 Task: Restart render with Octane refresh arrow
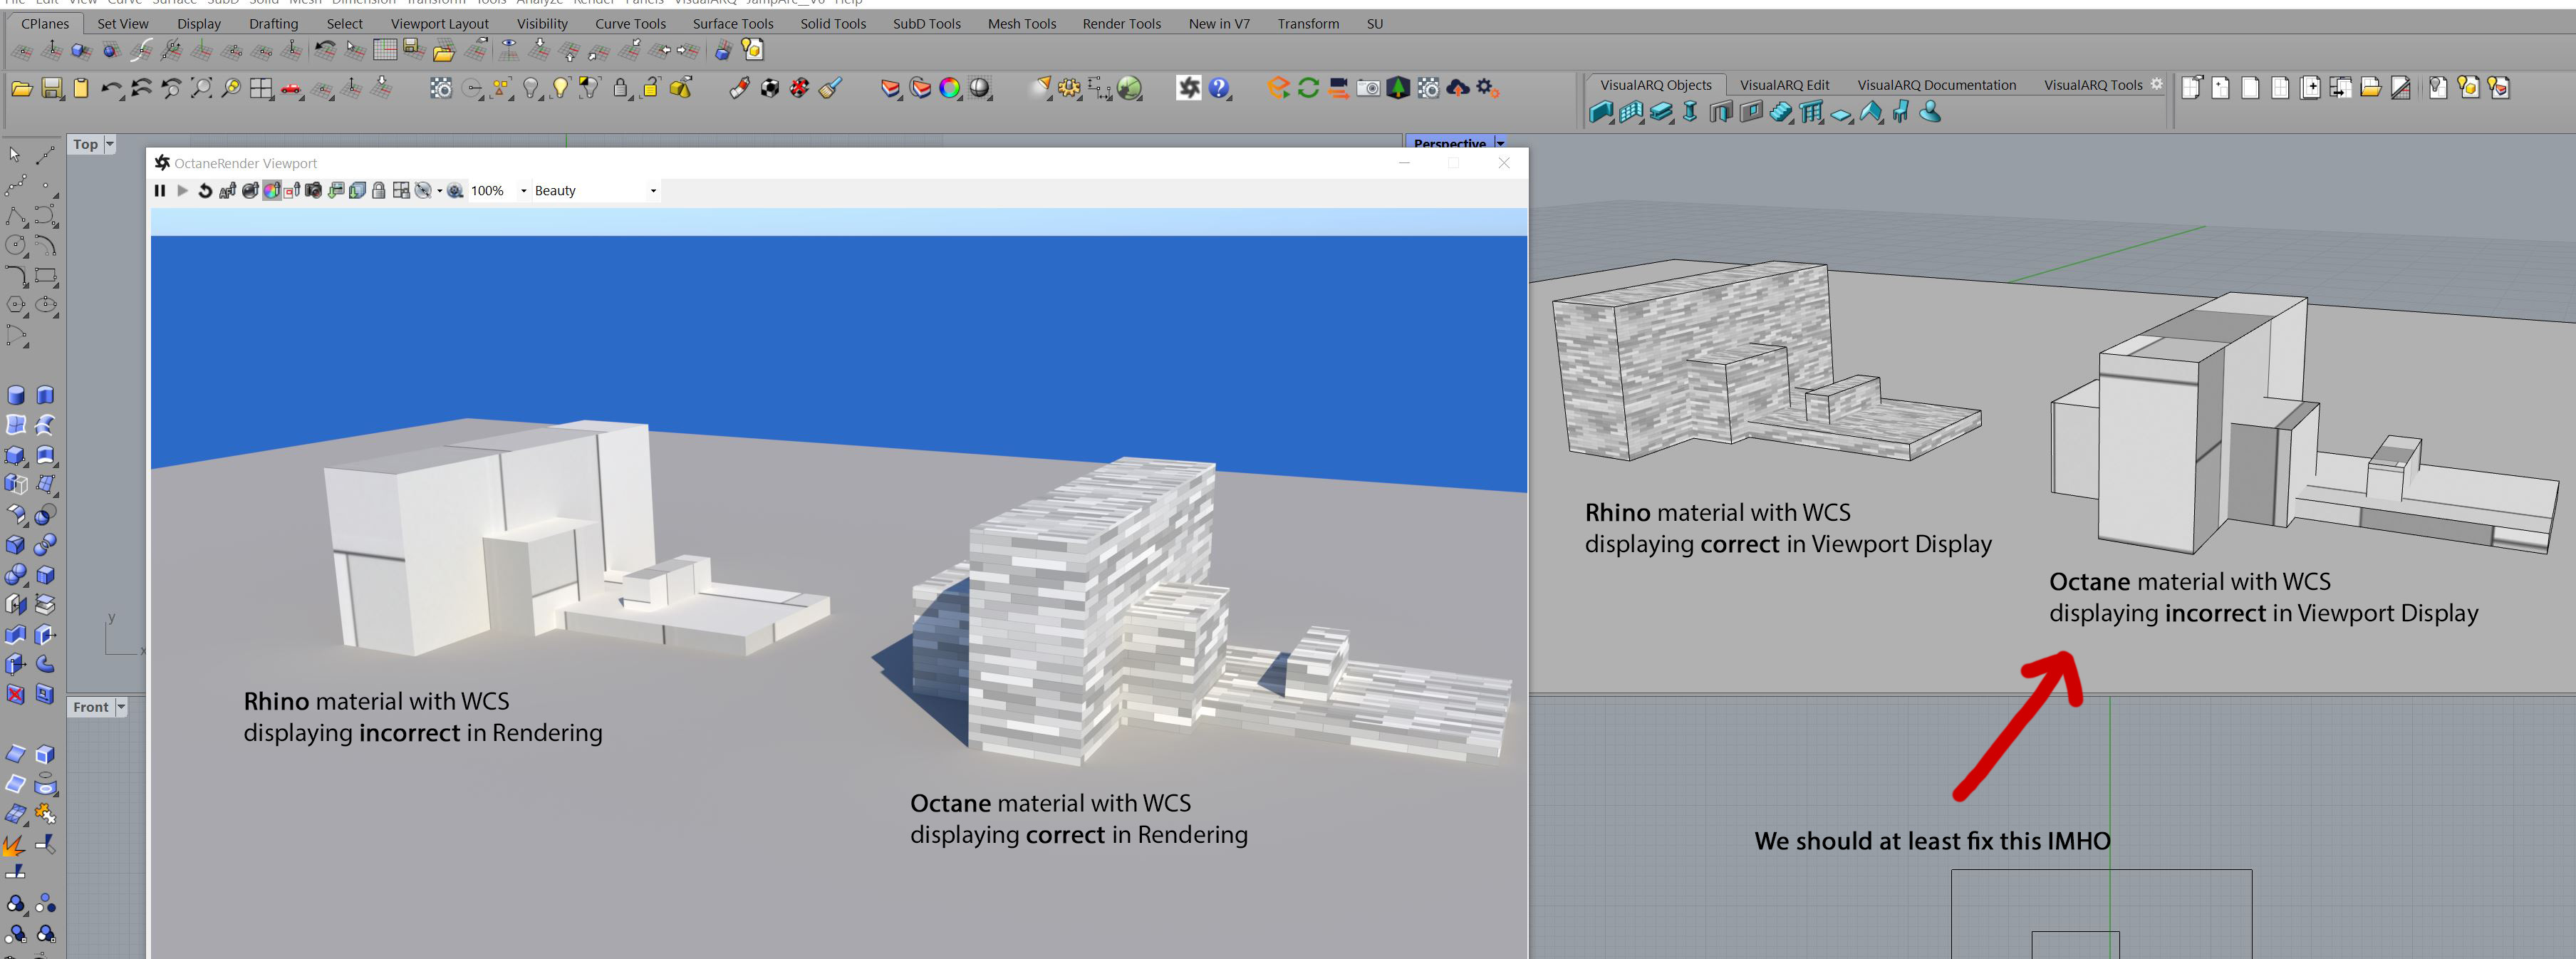205,191
